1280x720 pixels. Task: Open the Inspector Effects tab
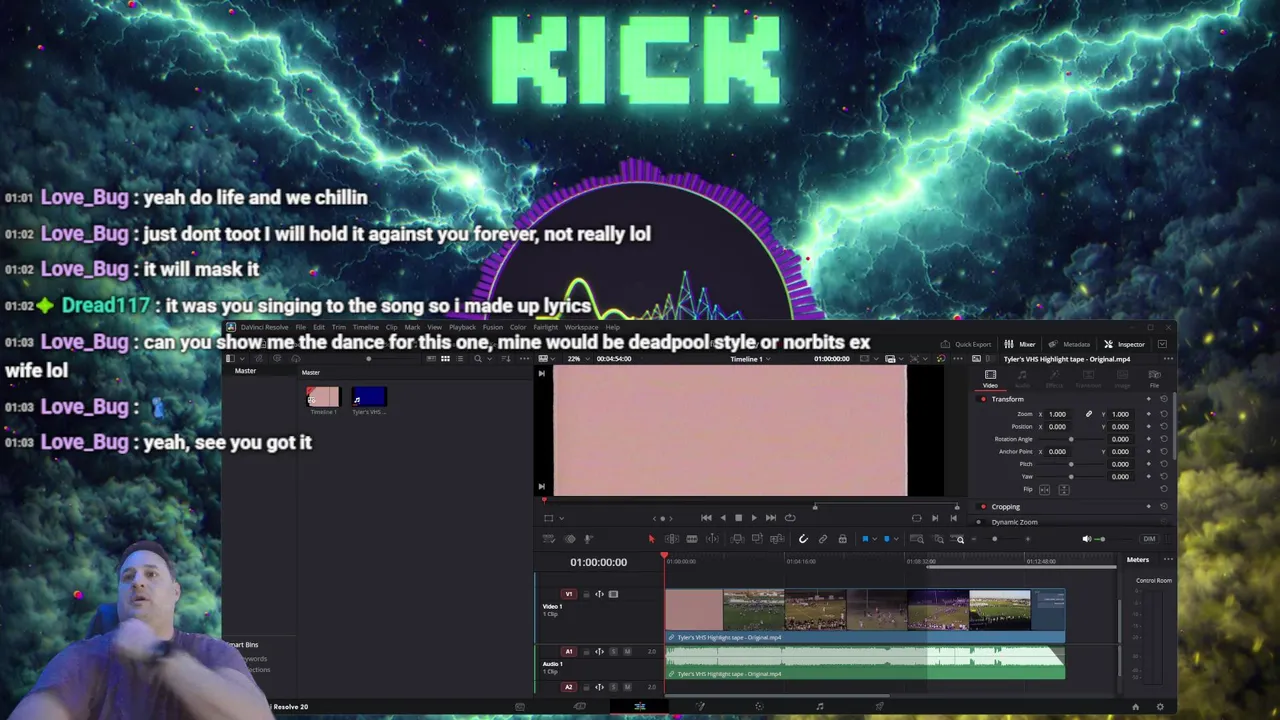point(1054,379)
